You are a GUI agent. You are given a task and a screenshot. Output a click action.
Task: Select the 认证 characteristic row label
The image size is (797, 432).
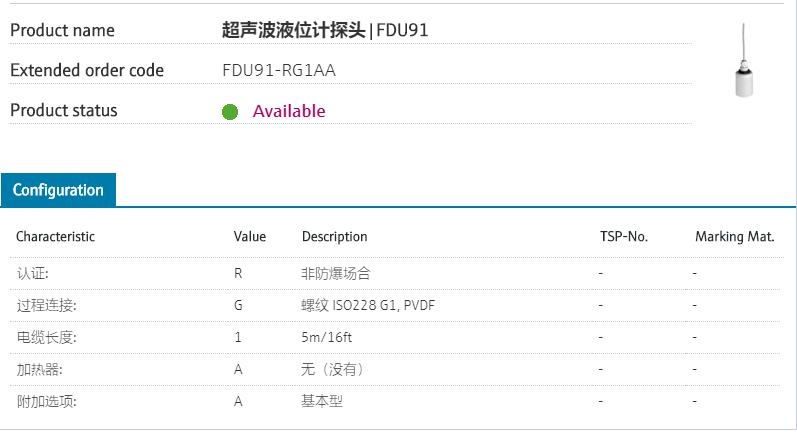pos(32,273)
